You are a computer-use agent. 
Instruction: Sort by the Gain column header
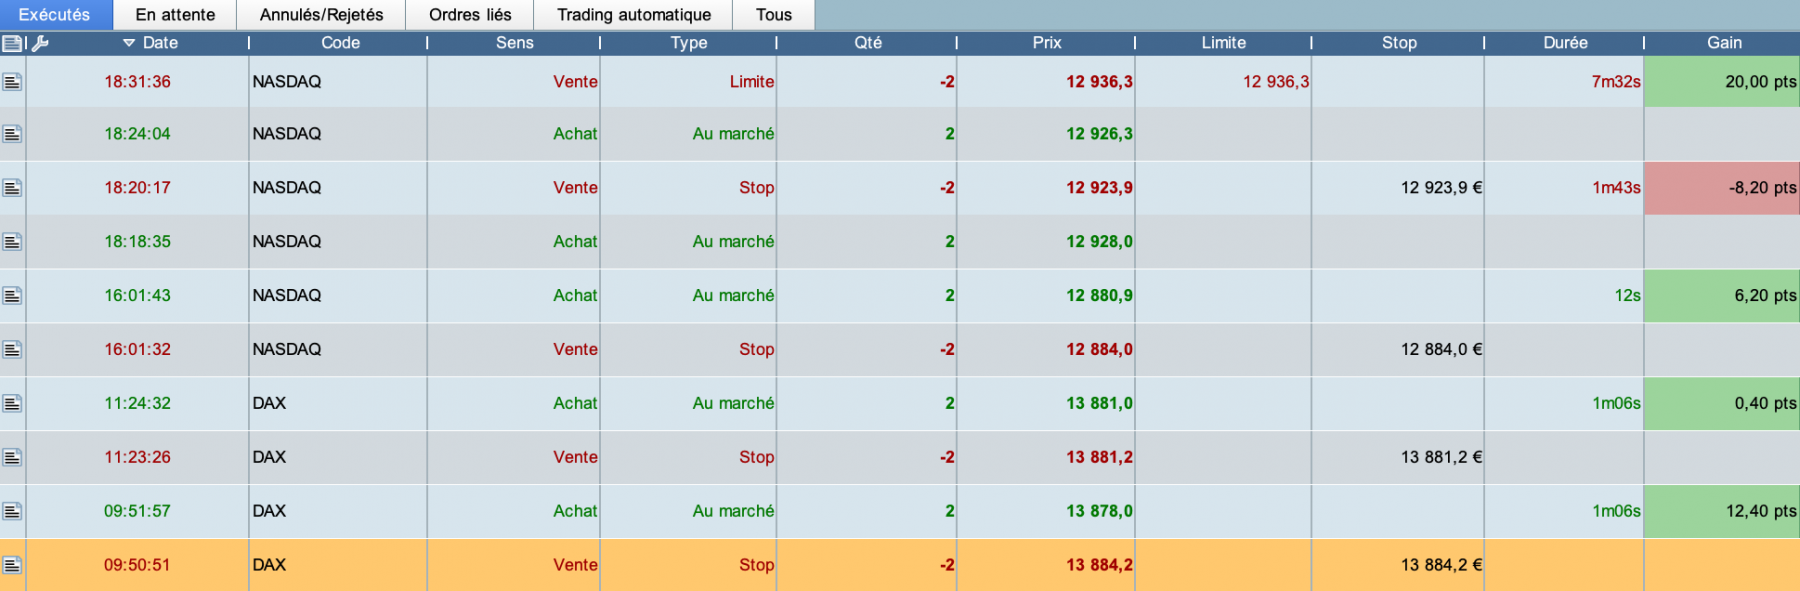(1724, 43)
